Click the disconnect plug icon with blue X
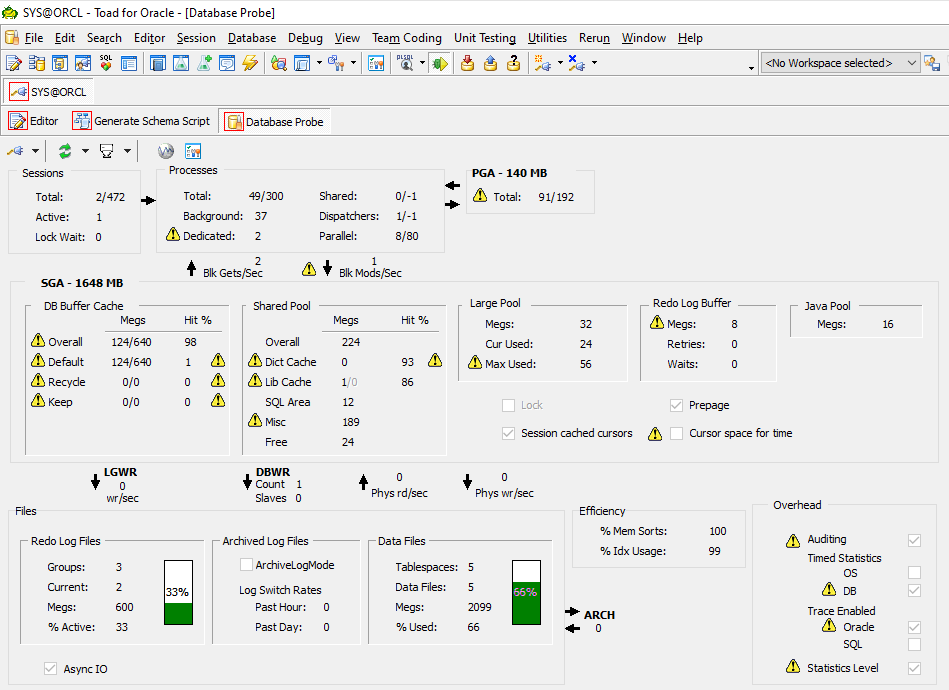 [x=577, y=63]
